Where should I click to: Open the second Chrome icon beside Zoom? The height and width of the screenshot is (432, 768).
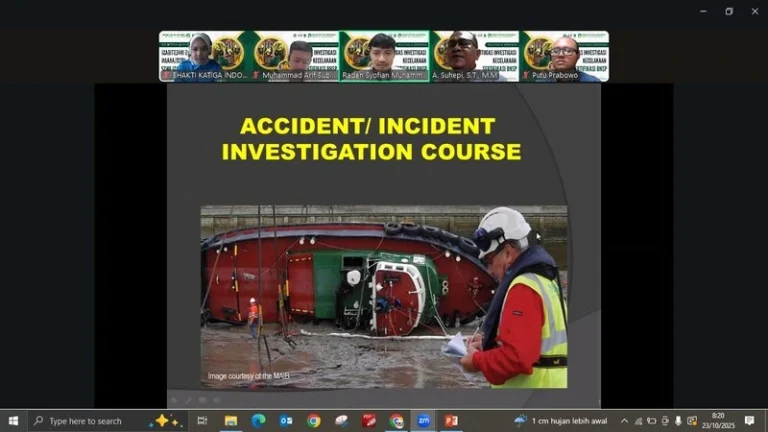[396, 421]
